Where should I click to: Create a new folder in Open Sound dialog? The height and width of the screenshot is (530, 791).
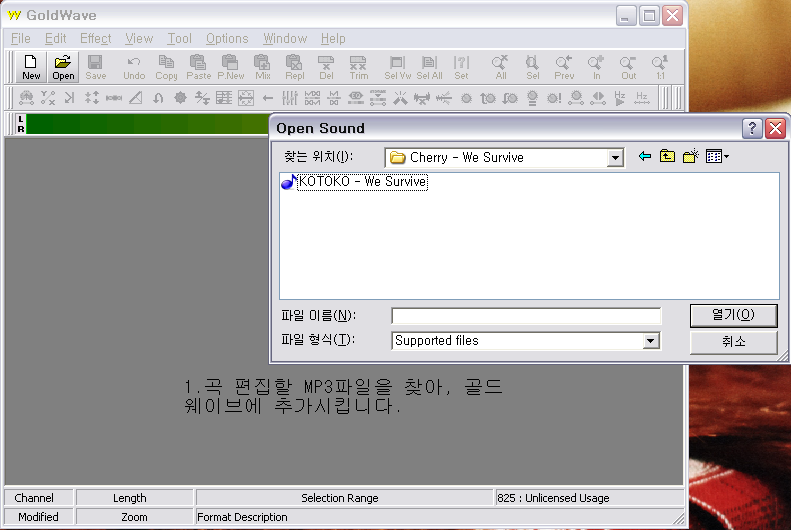pyautogui.click(x=690, y=157)
